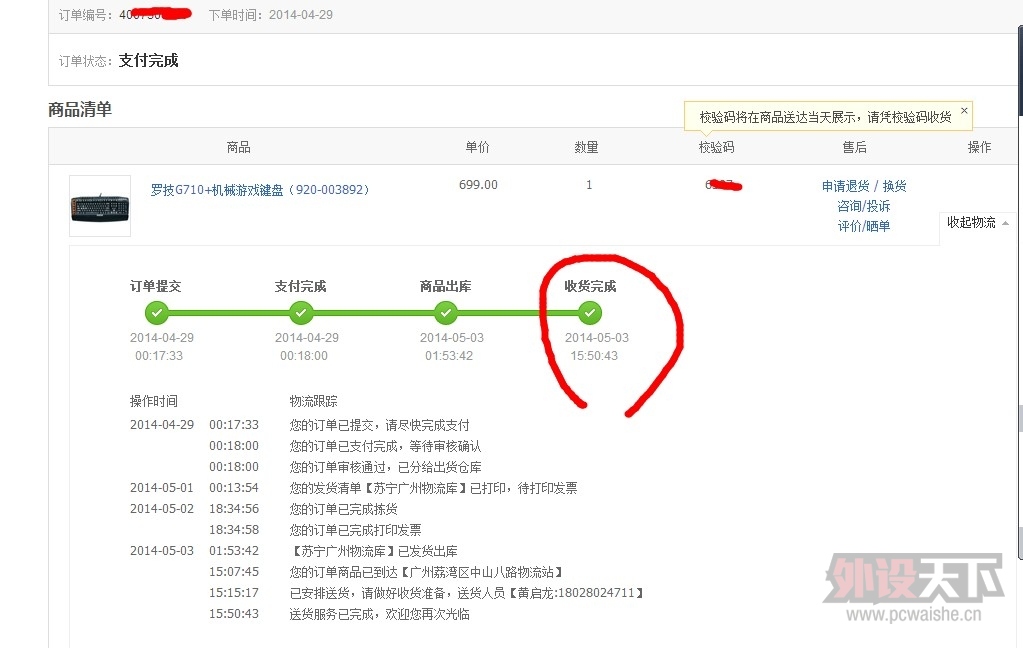Click the 数量 column header
The height and width of the screenshot is (648, 1023).
pos(587,147)
